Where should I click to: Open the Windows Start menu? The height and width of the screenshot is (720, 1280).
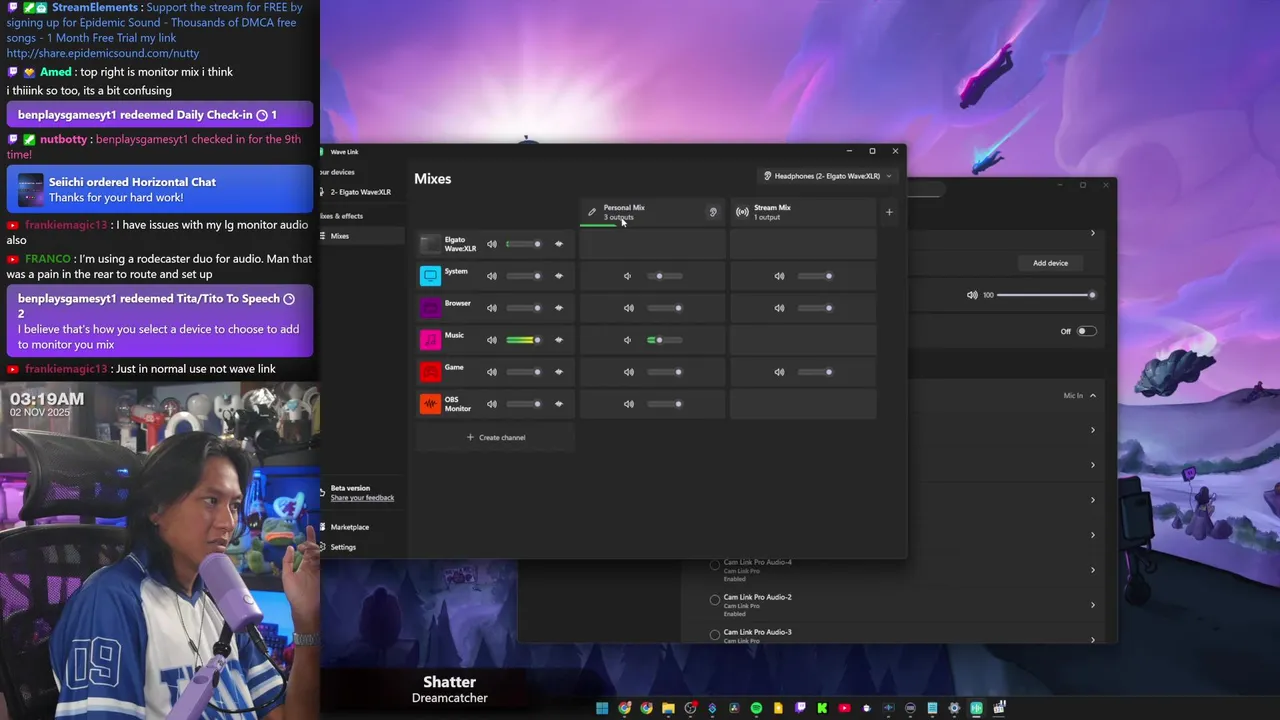pyautogui.click(x=602, y=709)
